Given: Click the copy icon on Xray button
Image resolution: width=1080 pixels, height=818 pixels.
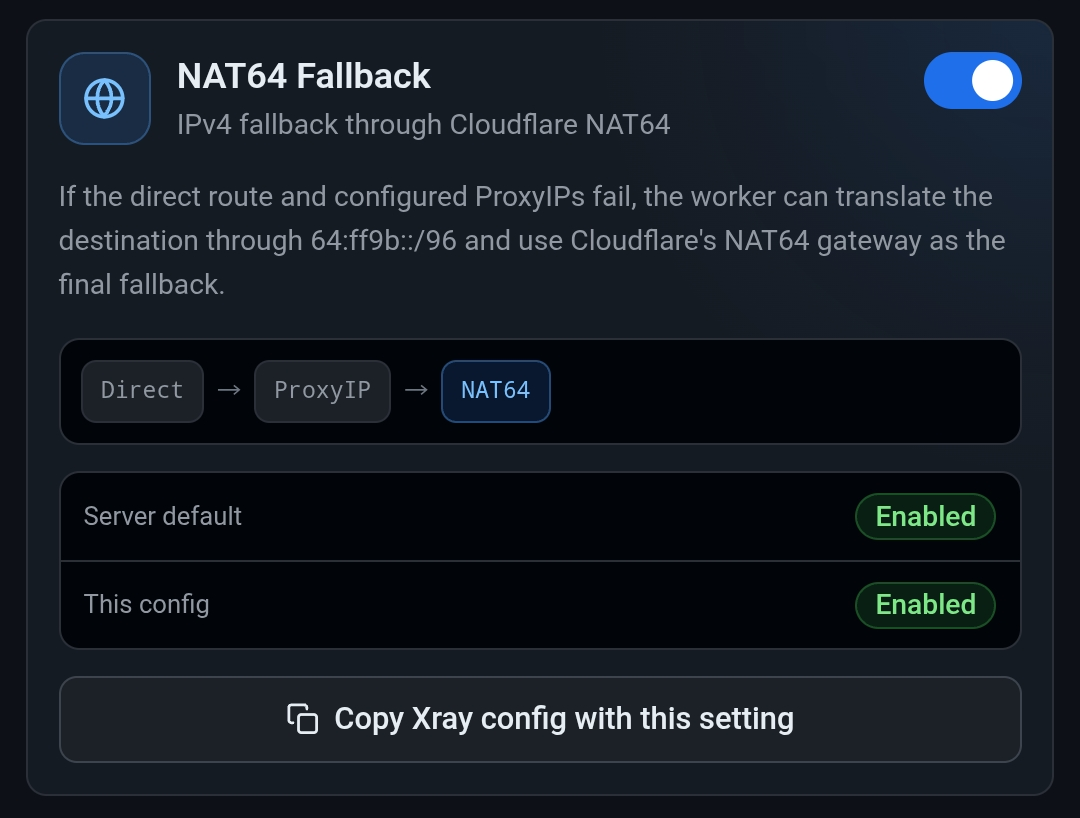Looking at the screenshot, I should coord(302,719).
